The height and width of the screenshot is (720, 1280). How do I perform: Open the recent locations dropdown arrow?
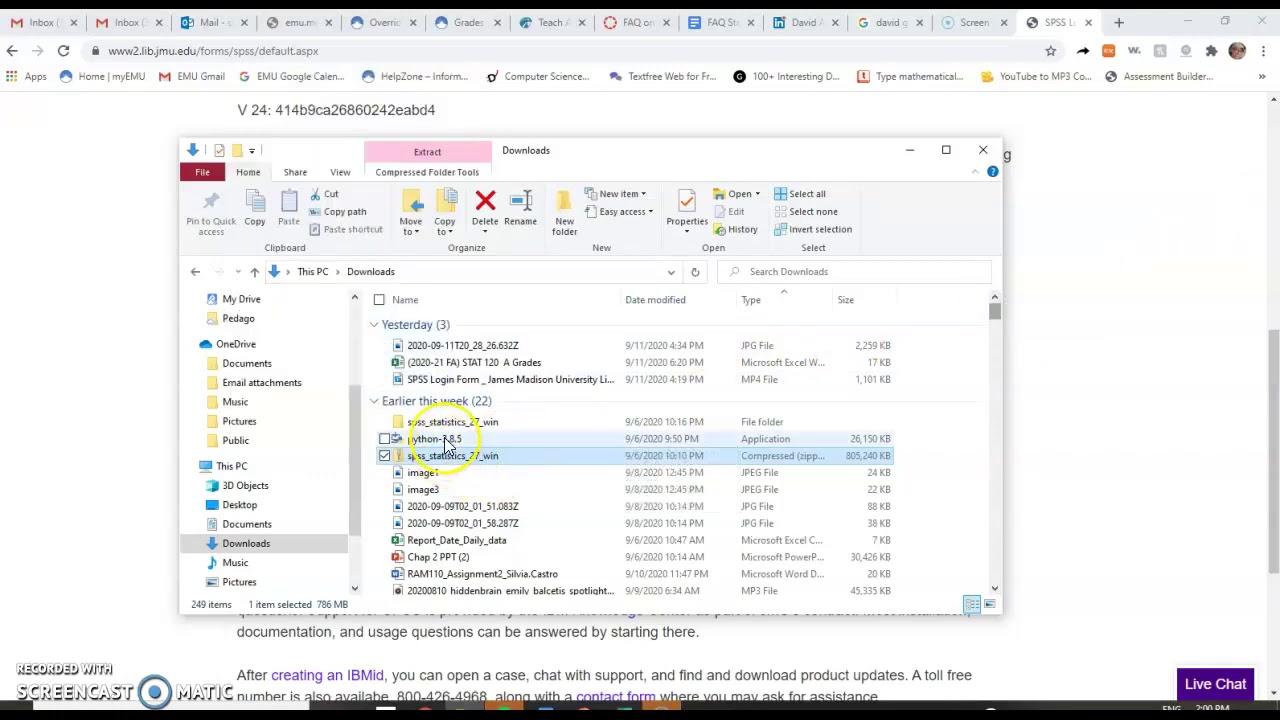tap(237, 272)
